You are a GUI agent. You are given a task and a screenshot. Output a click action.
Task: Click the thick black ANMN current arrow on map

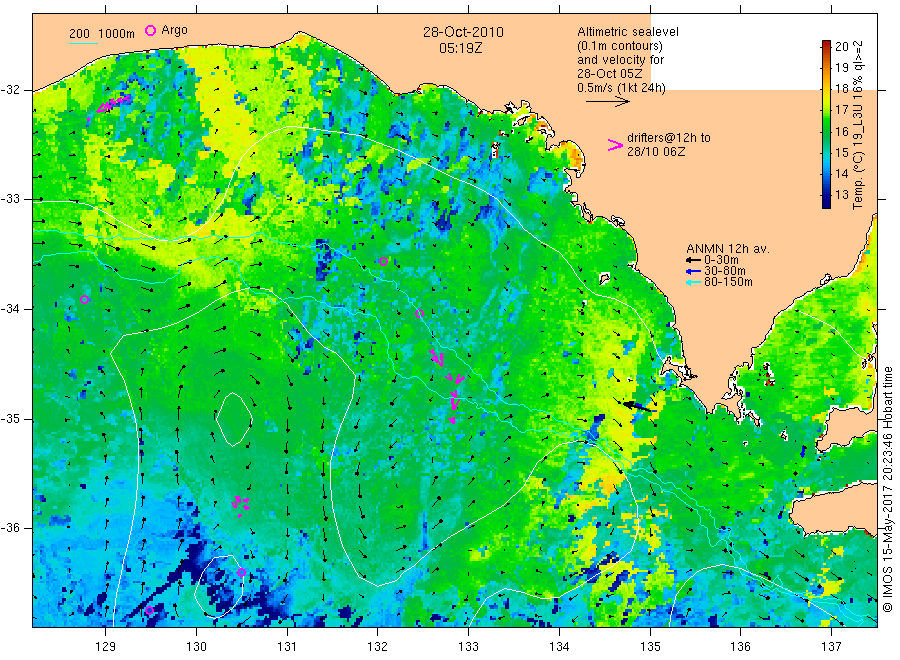[x=637, y=406]
